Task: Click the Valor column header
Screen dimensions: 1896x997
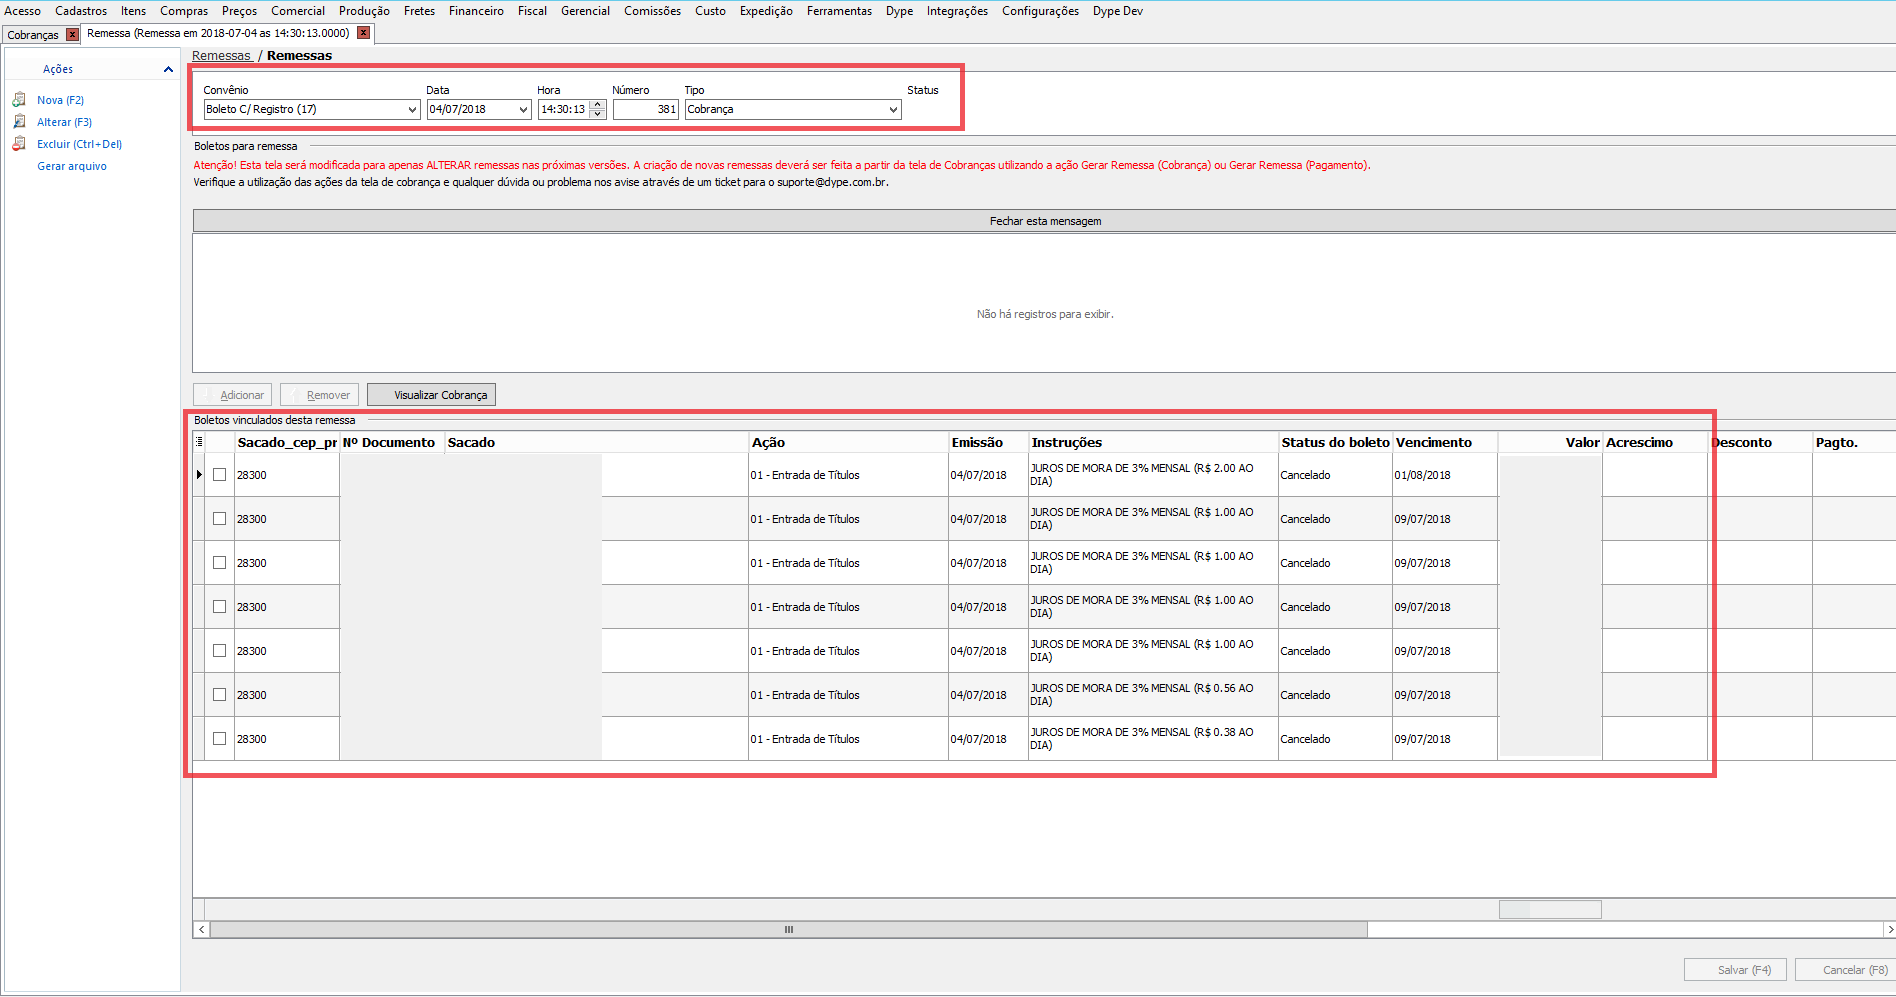Action: pos(1550,442)
